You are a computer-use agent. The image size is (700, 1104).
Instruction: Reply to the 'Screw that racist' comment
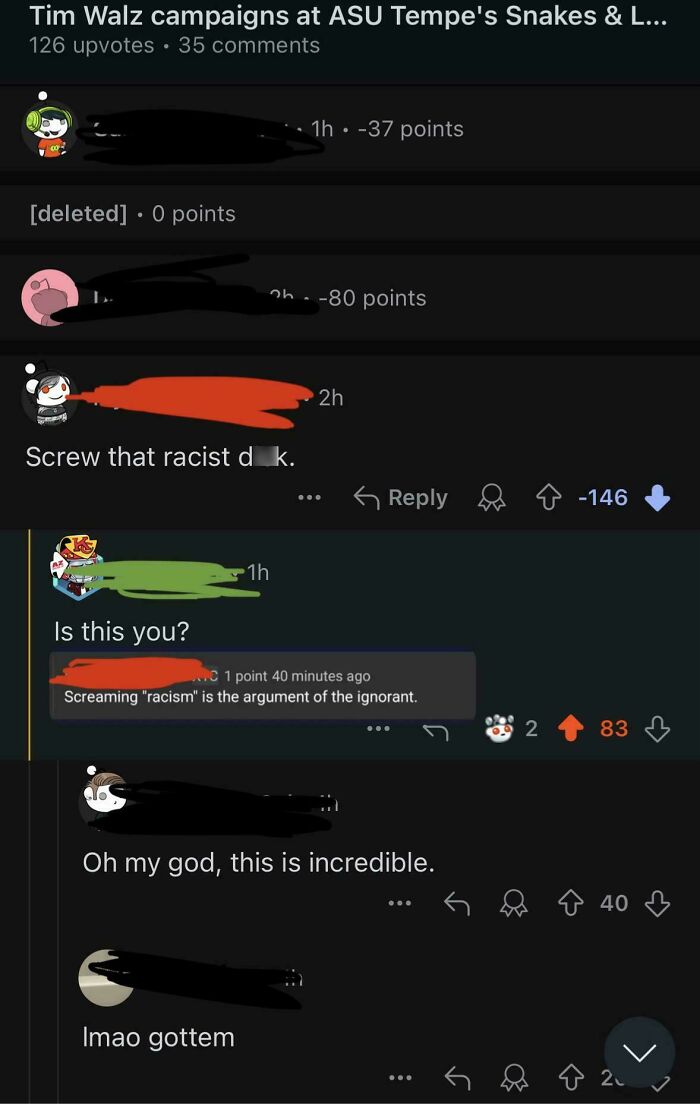[400, 498]
